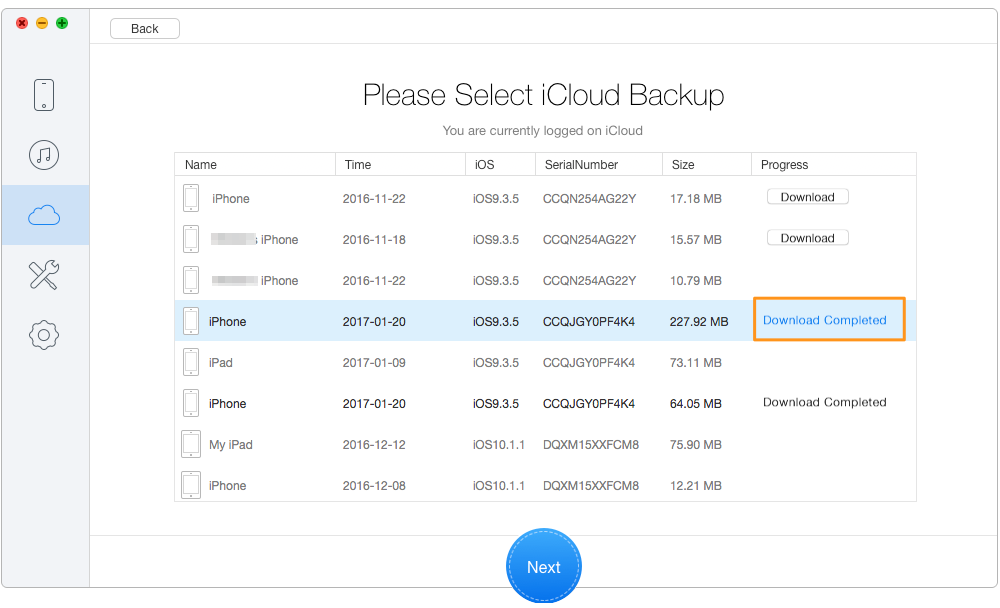Click date 2017-01-09 in iPad row

click(374, 362)
